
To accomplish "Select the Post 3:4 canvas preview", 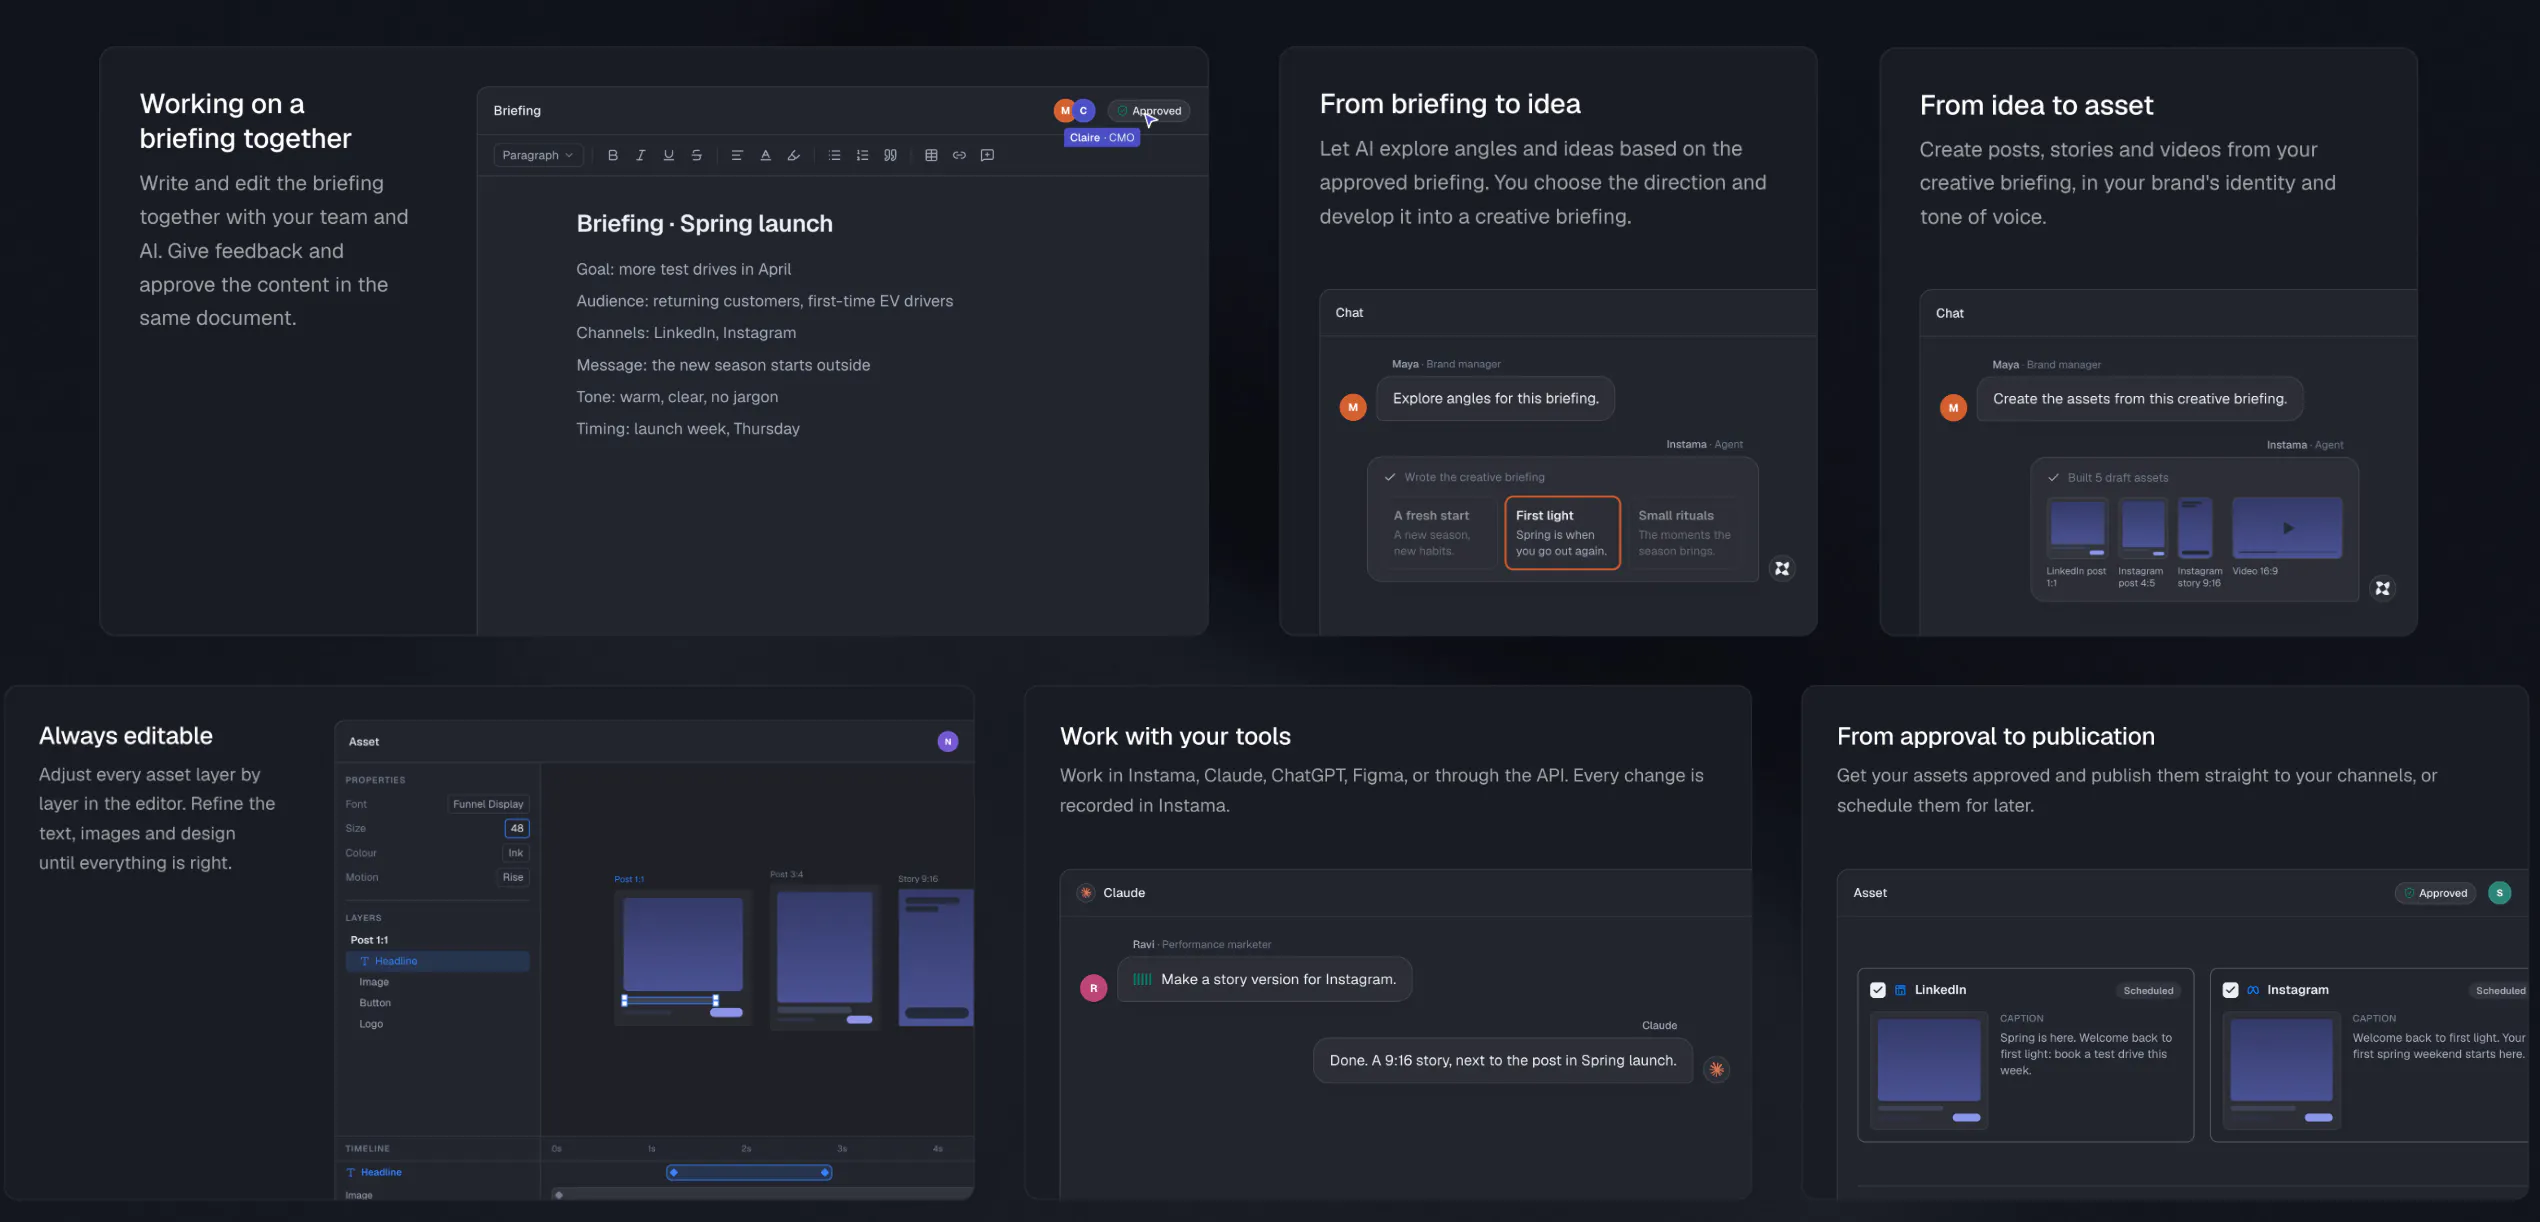I will point(825,957).
